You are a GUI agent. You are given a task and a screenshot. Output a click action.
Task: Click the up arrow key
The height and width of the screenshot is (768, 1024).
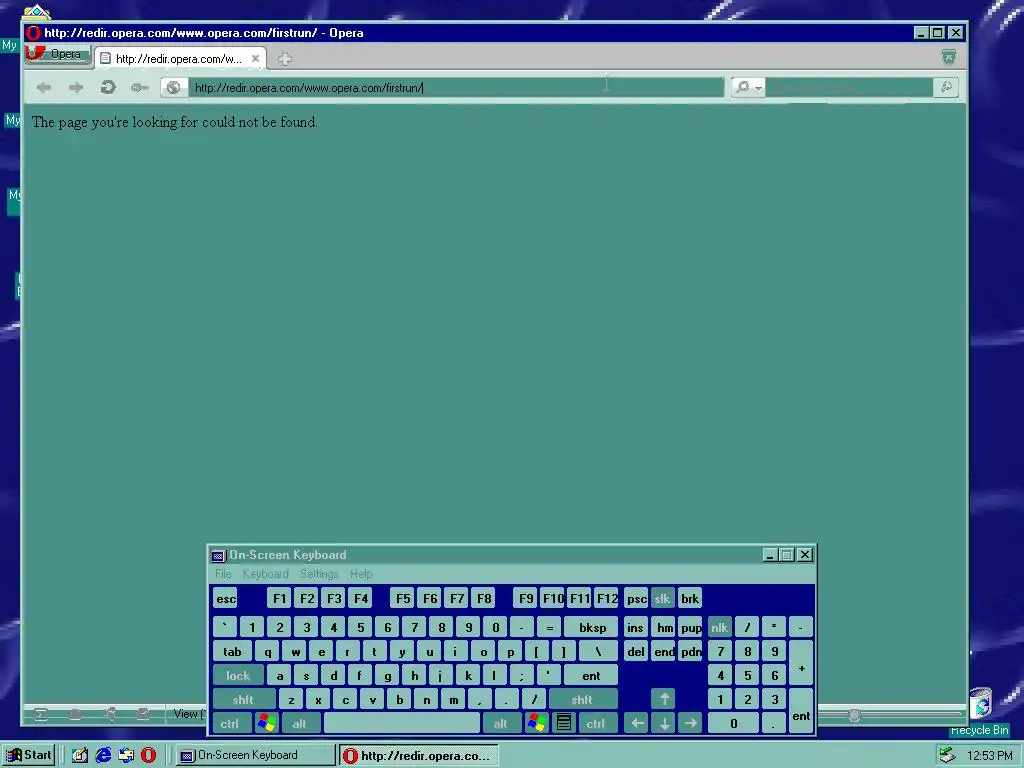(x=664, y=699)
